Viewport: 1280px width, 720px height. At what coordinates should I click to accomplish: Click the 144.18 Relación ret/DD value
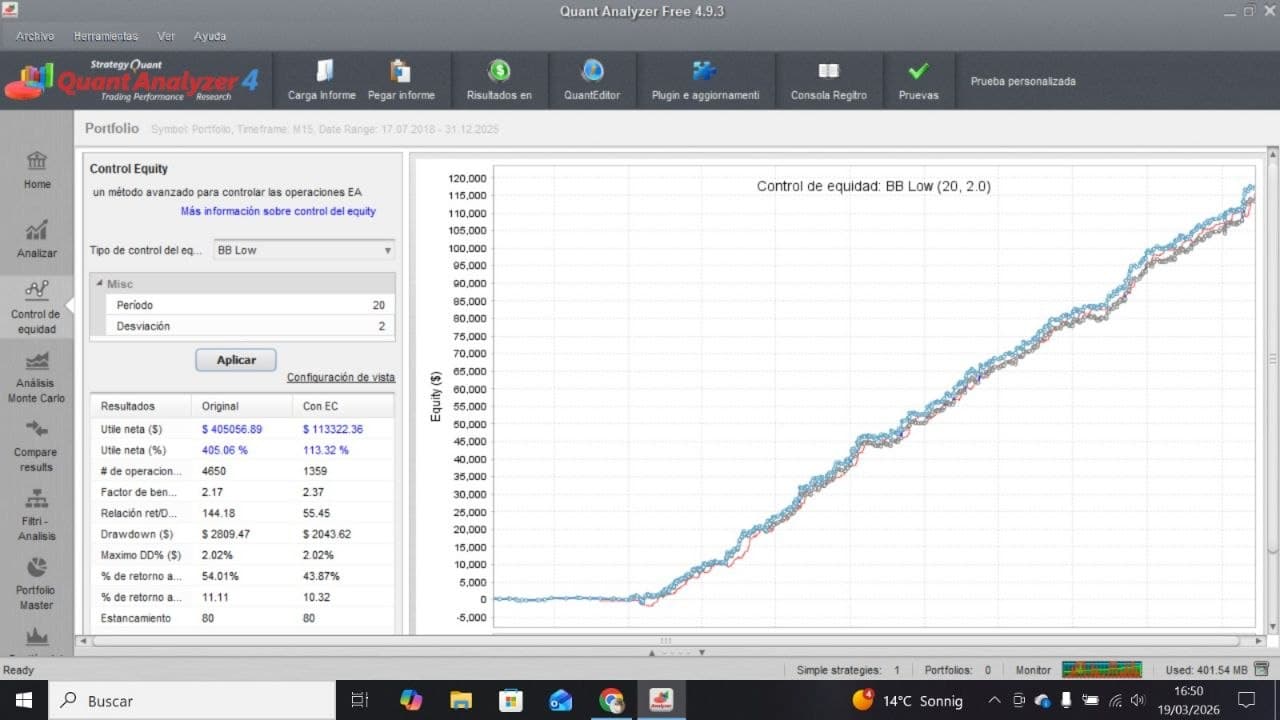pos(217,513)
